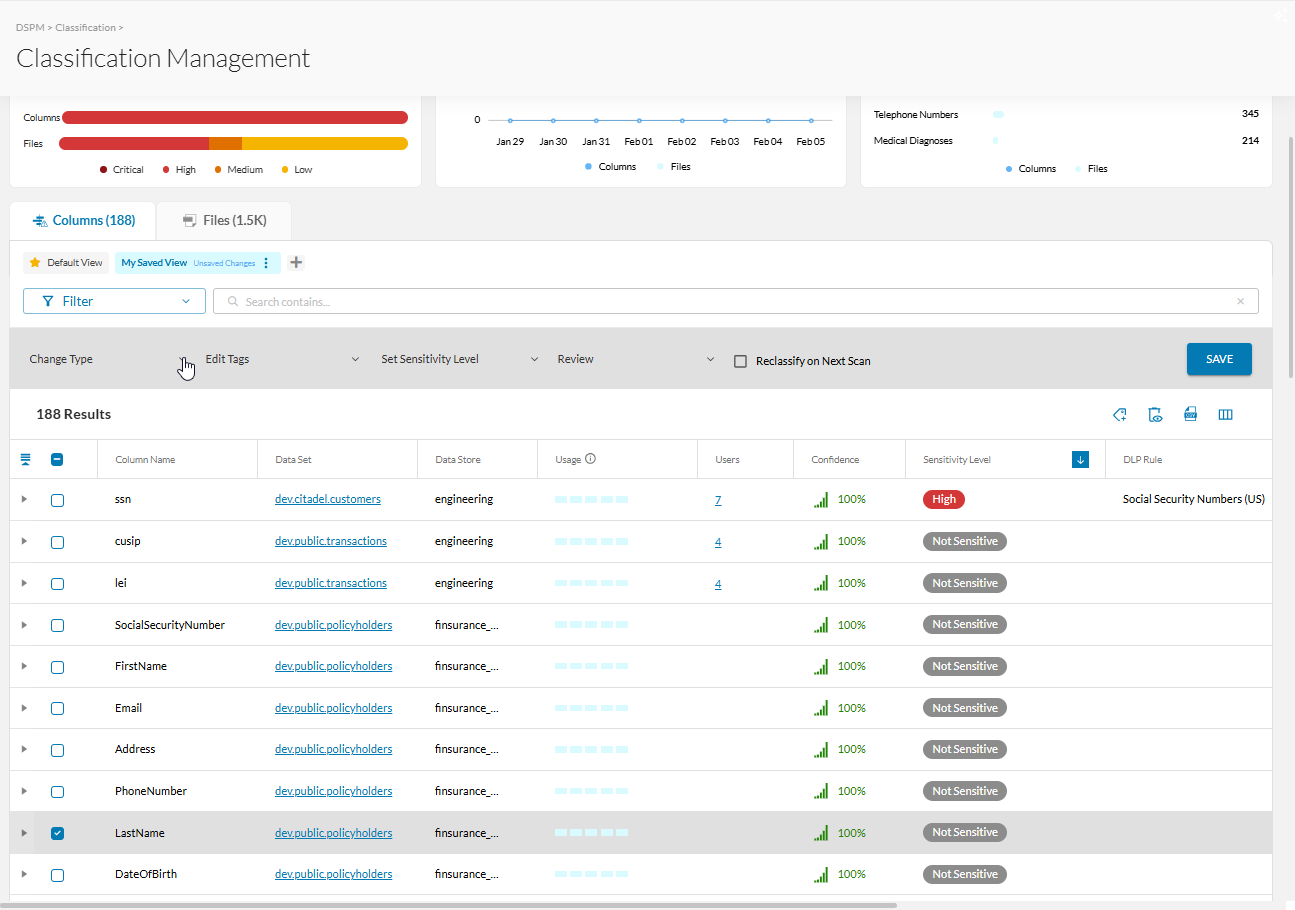Image resolution: width=1295 pixels, height=910 pixels.
Task: Add a new view with plus icon
Action: (296, 263)
